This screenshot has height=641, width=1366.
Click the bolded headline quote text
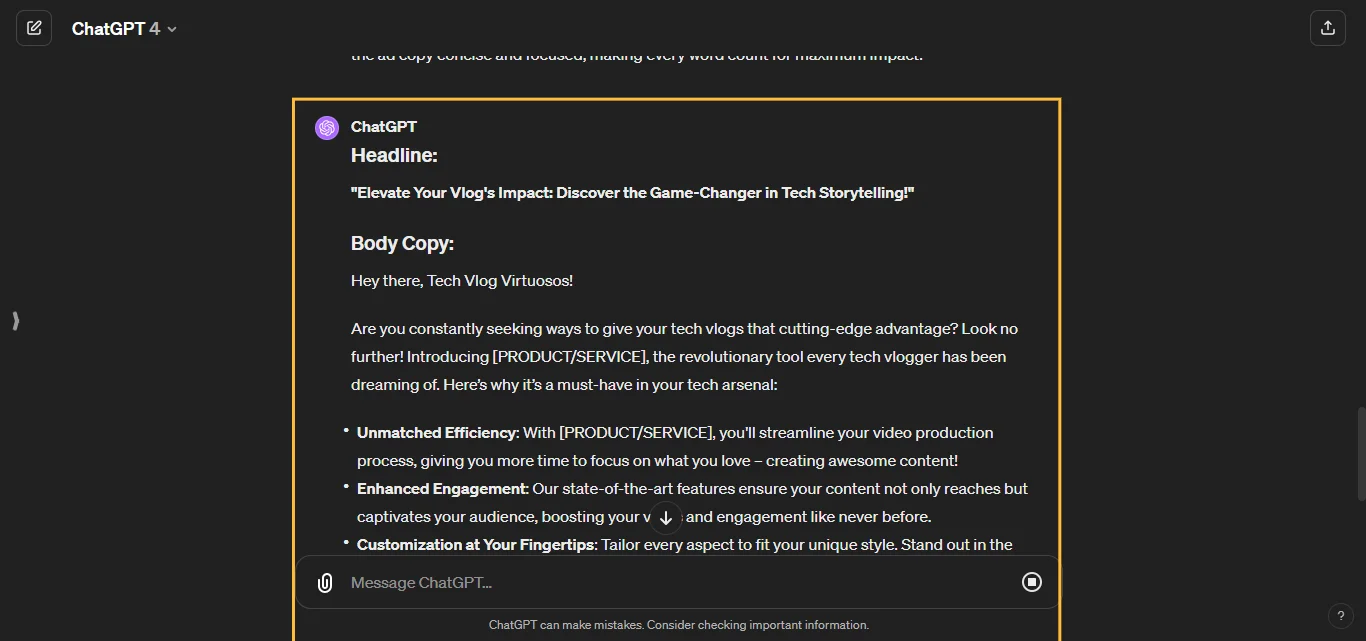[632, 192]
